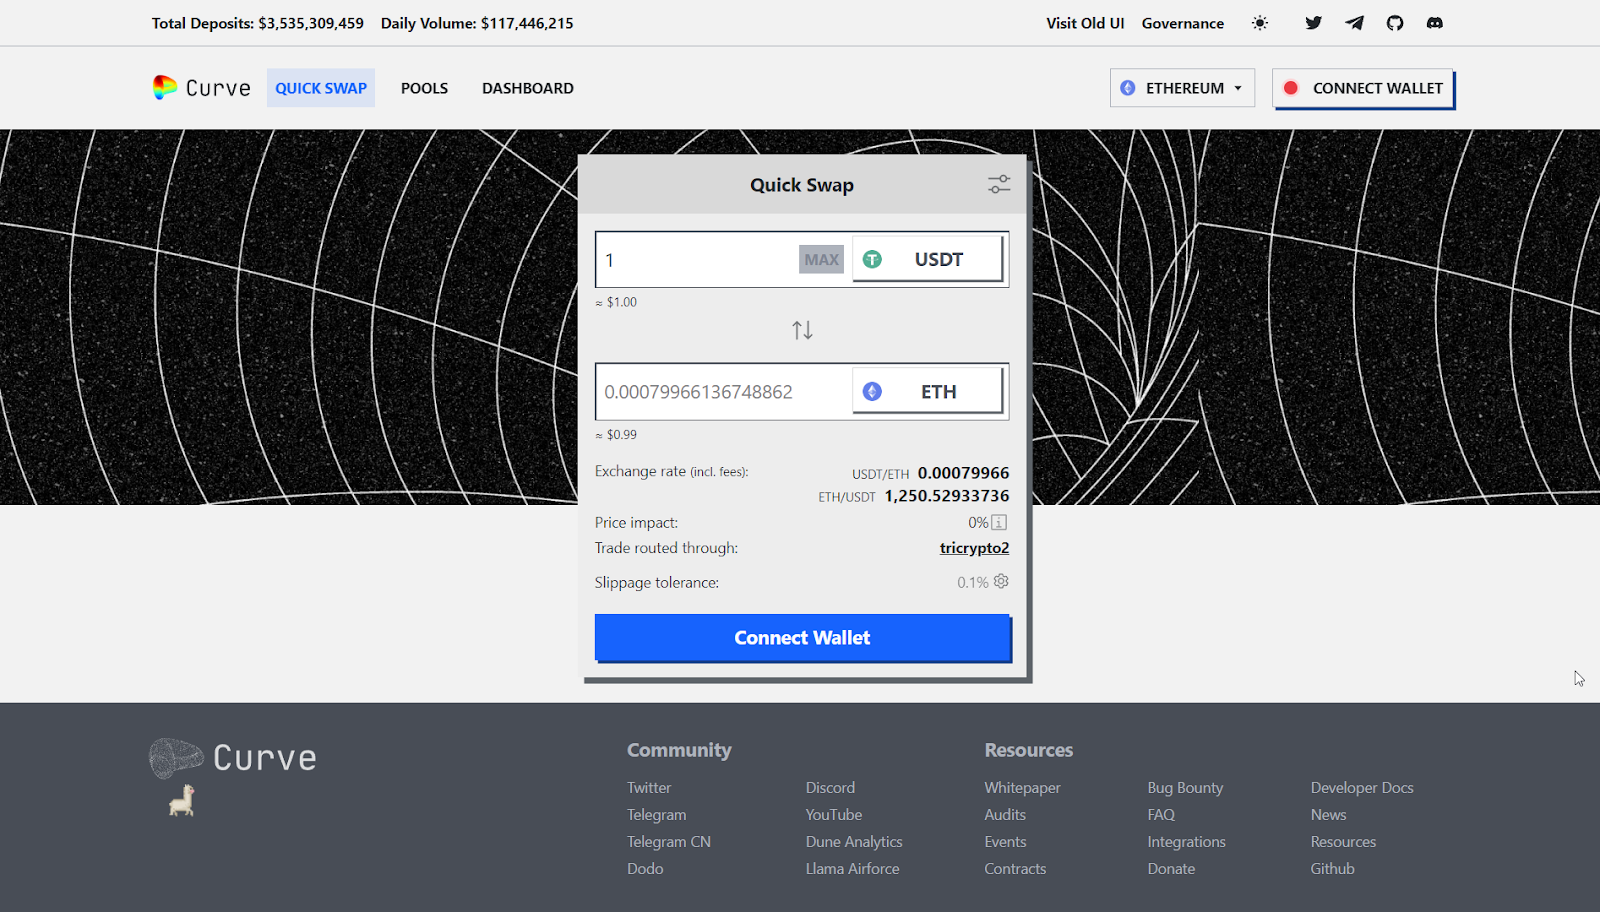Click the Ethereum network icon in header
This screenshot has width=1600, height=912.
[1128, 88]
